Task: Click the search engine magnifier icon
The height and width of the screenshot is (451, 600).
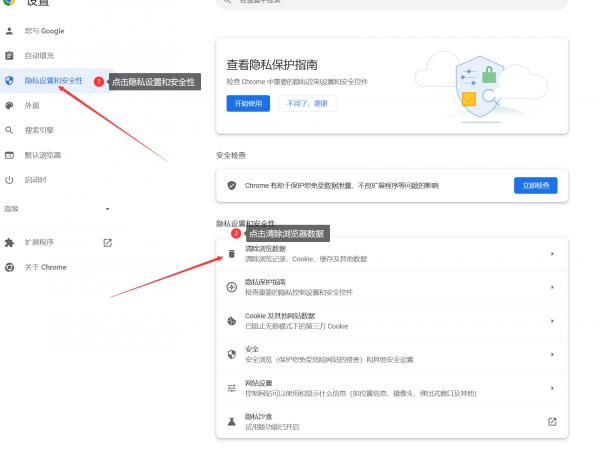Action: (10, 130)
